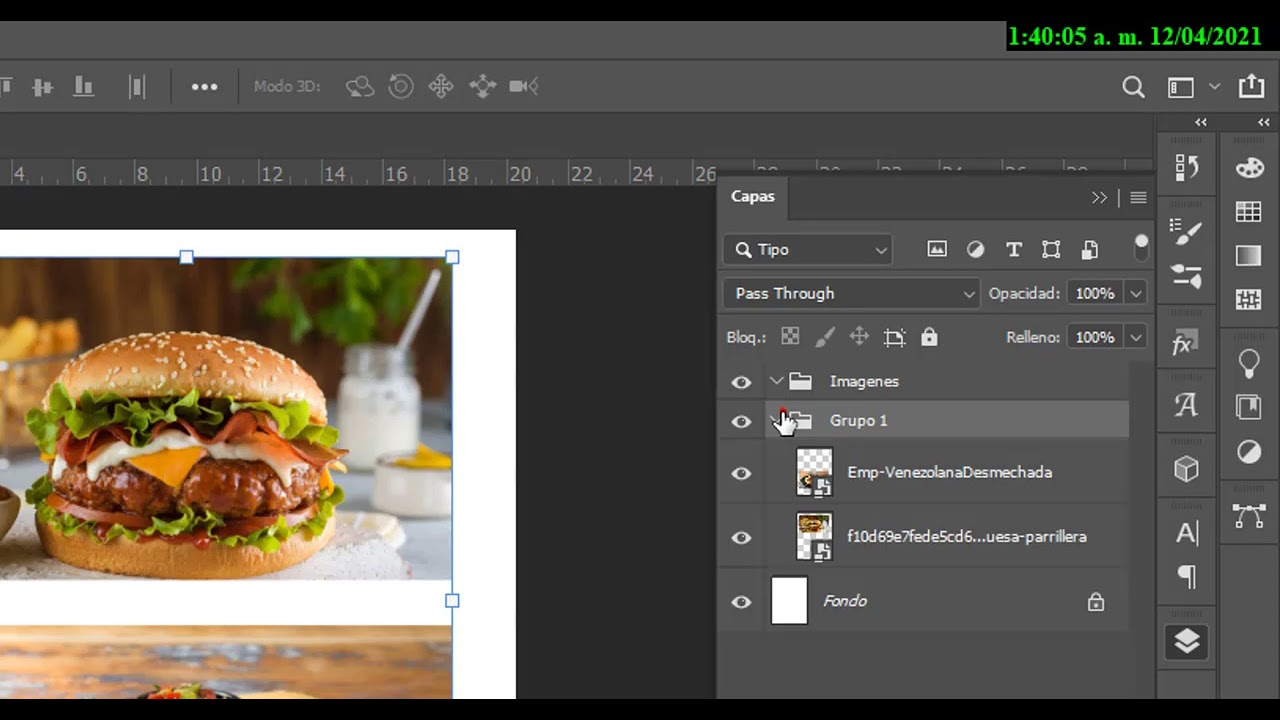The width and height of the screenshot is (1280, 720).
Task: Click align vertical centers icon in options bar
Action: tap(42, 87)
